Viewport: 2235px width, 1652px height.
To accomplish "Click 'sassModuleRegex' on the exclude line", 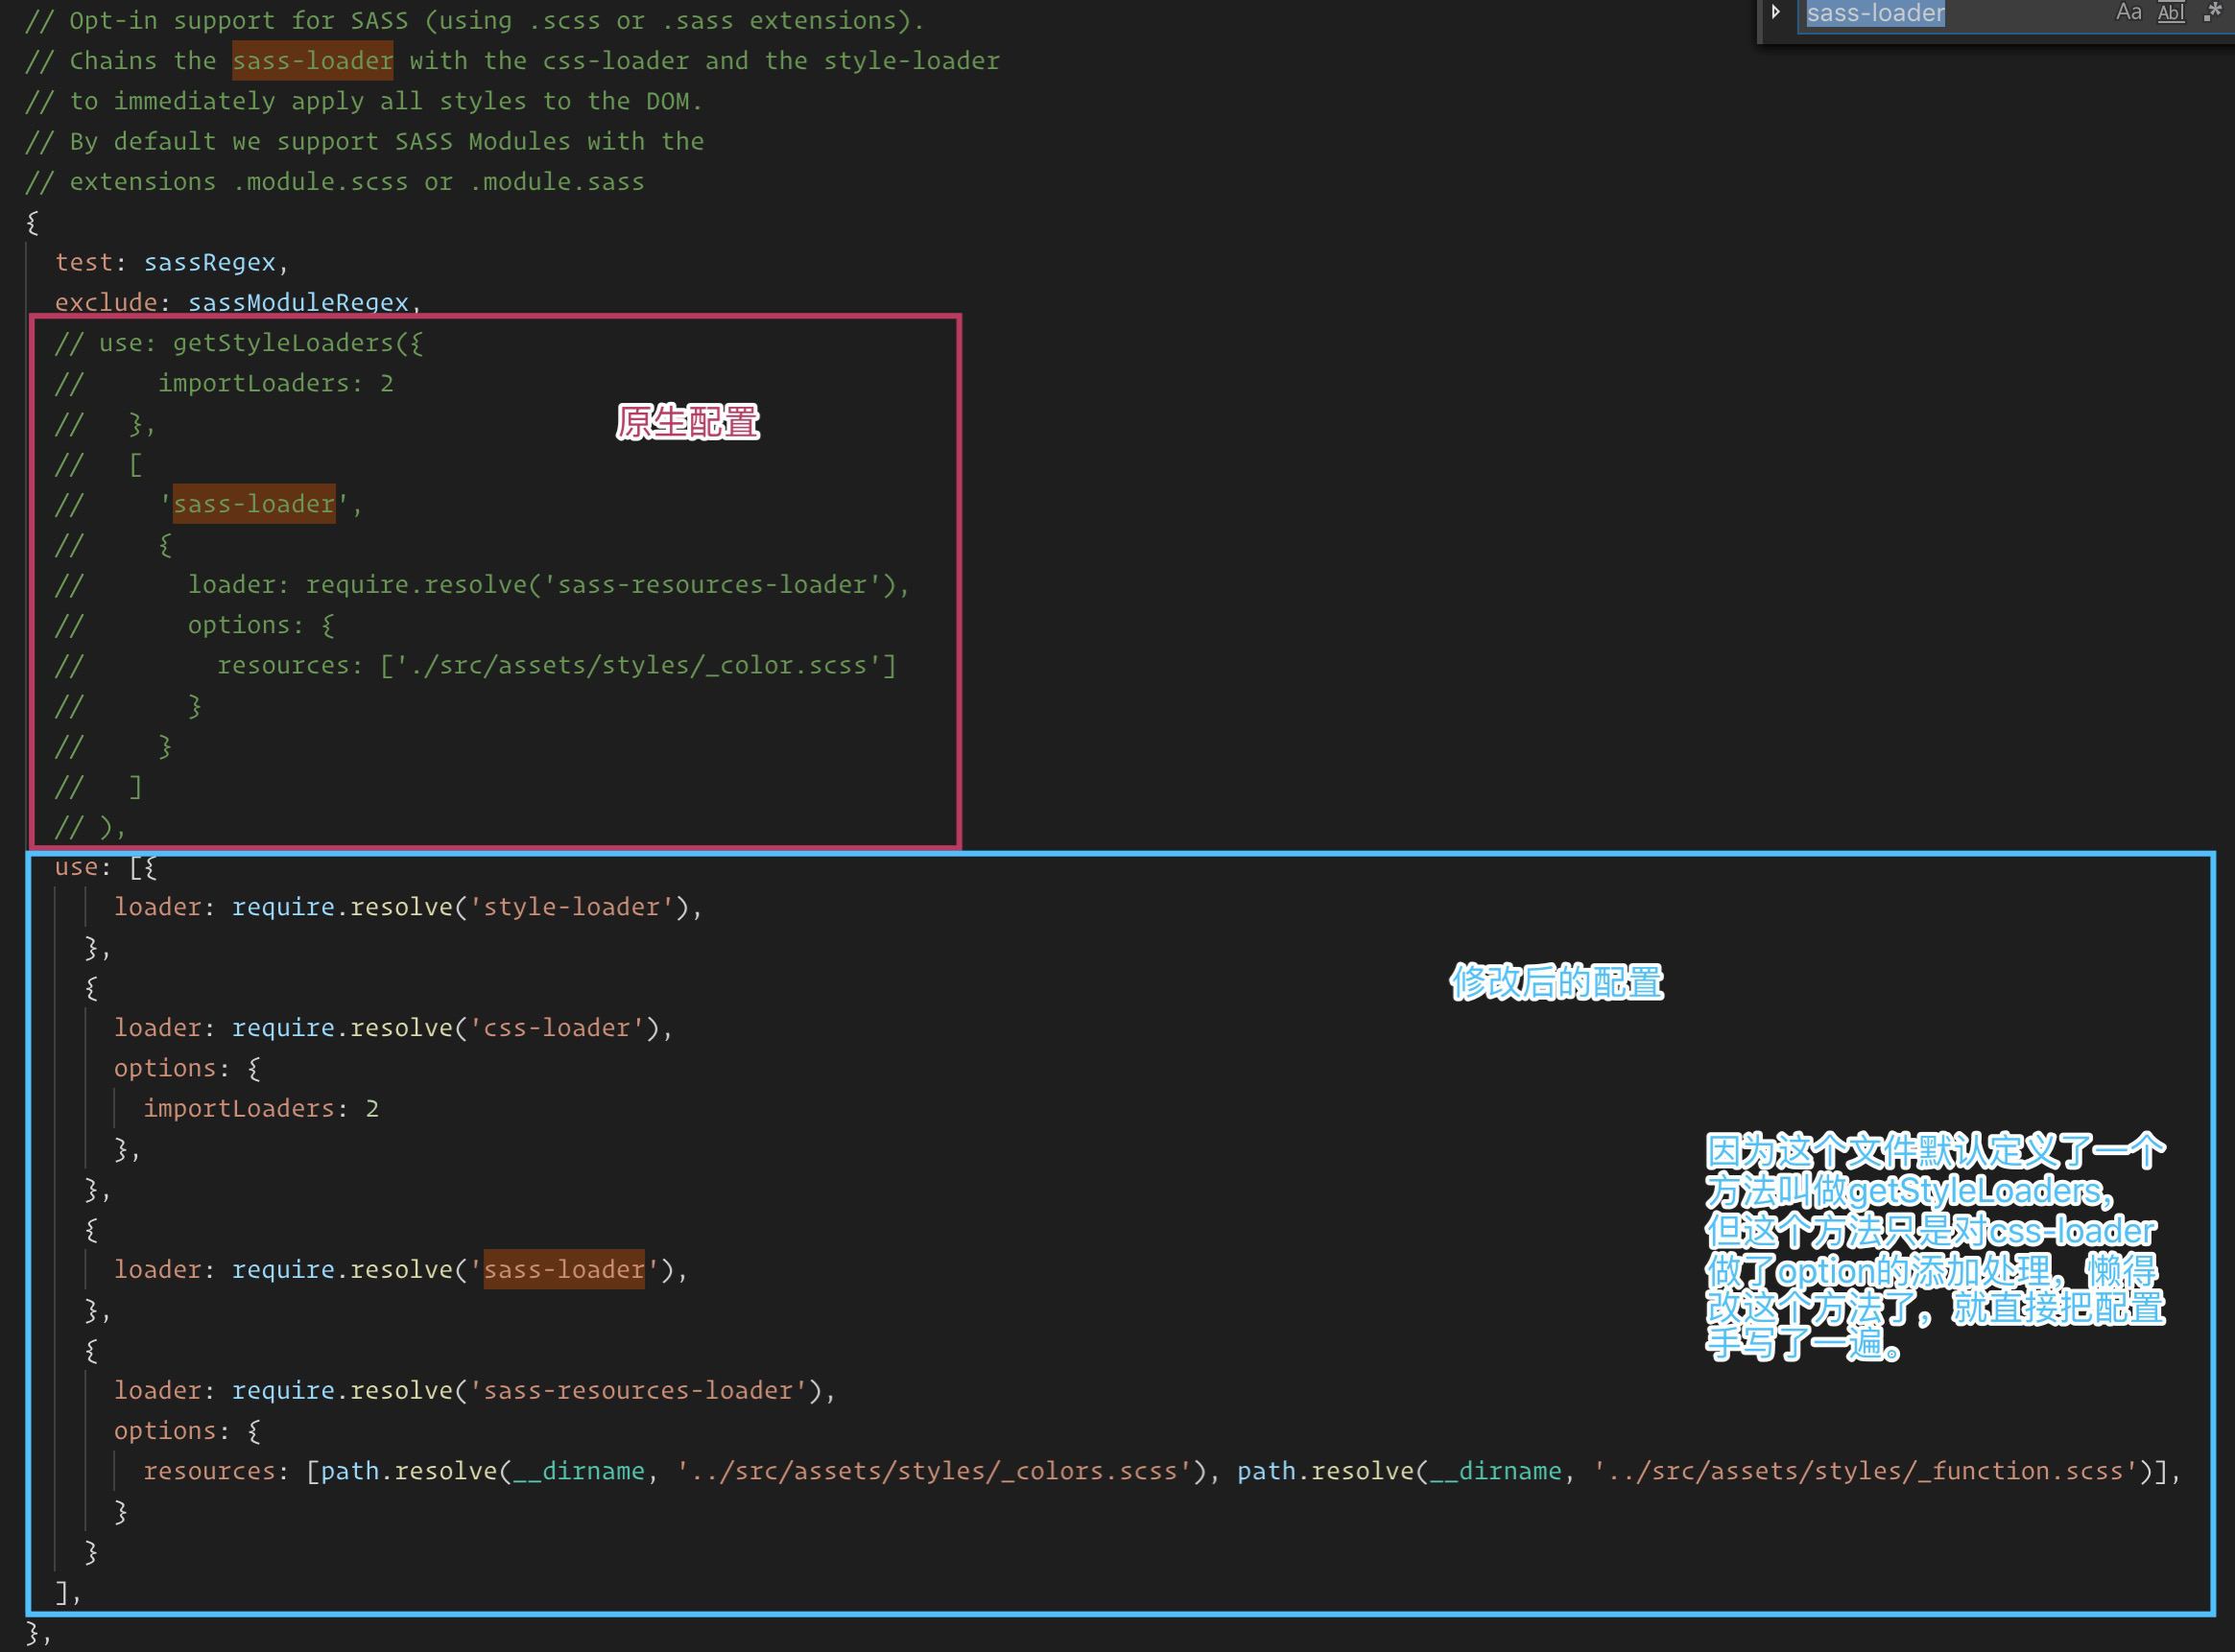I will pyautogui.click(x=298, y=302).
